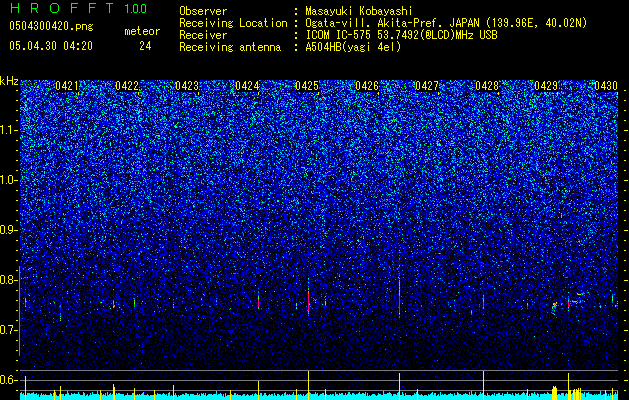Screen dimensions: 629x400
Task: Click the 0423 time marker
Action: (187, 86)
